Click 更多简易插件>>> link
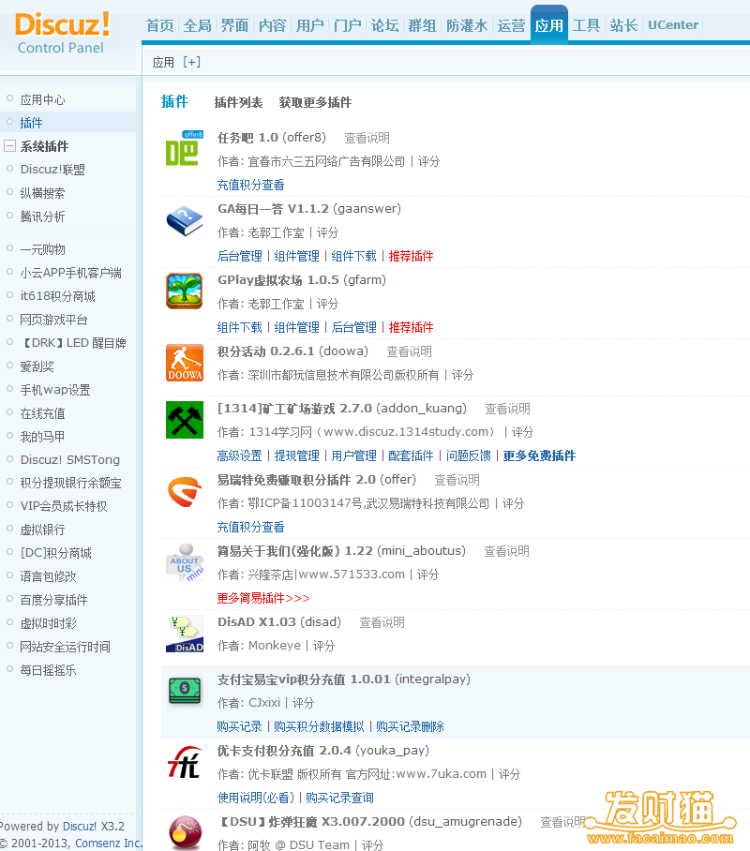The image size is (750, 851). [x=263, y=598]
